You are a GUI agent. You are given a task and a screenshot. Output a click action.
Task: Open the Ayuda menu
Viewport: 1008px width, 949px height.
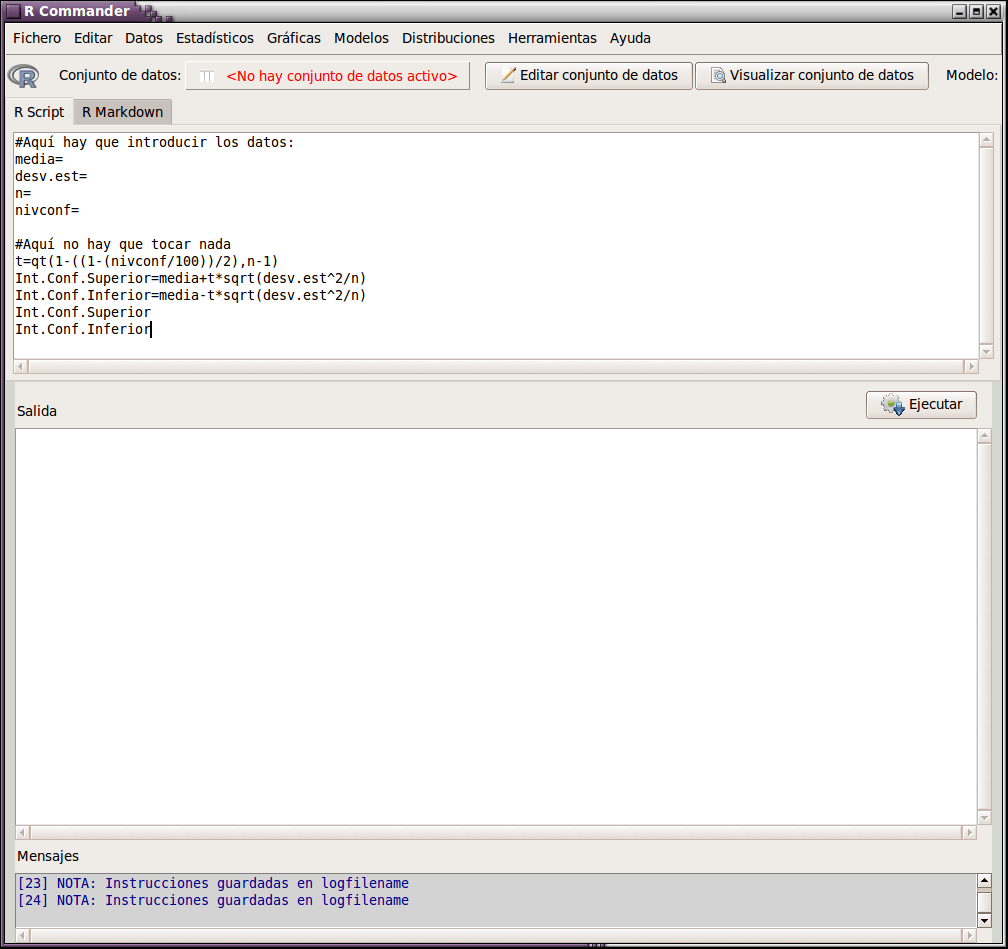[630, 38]
